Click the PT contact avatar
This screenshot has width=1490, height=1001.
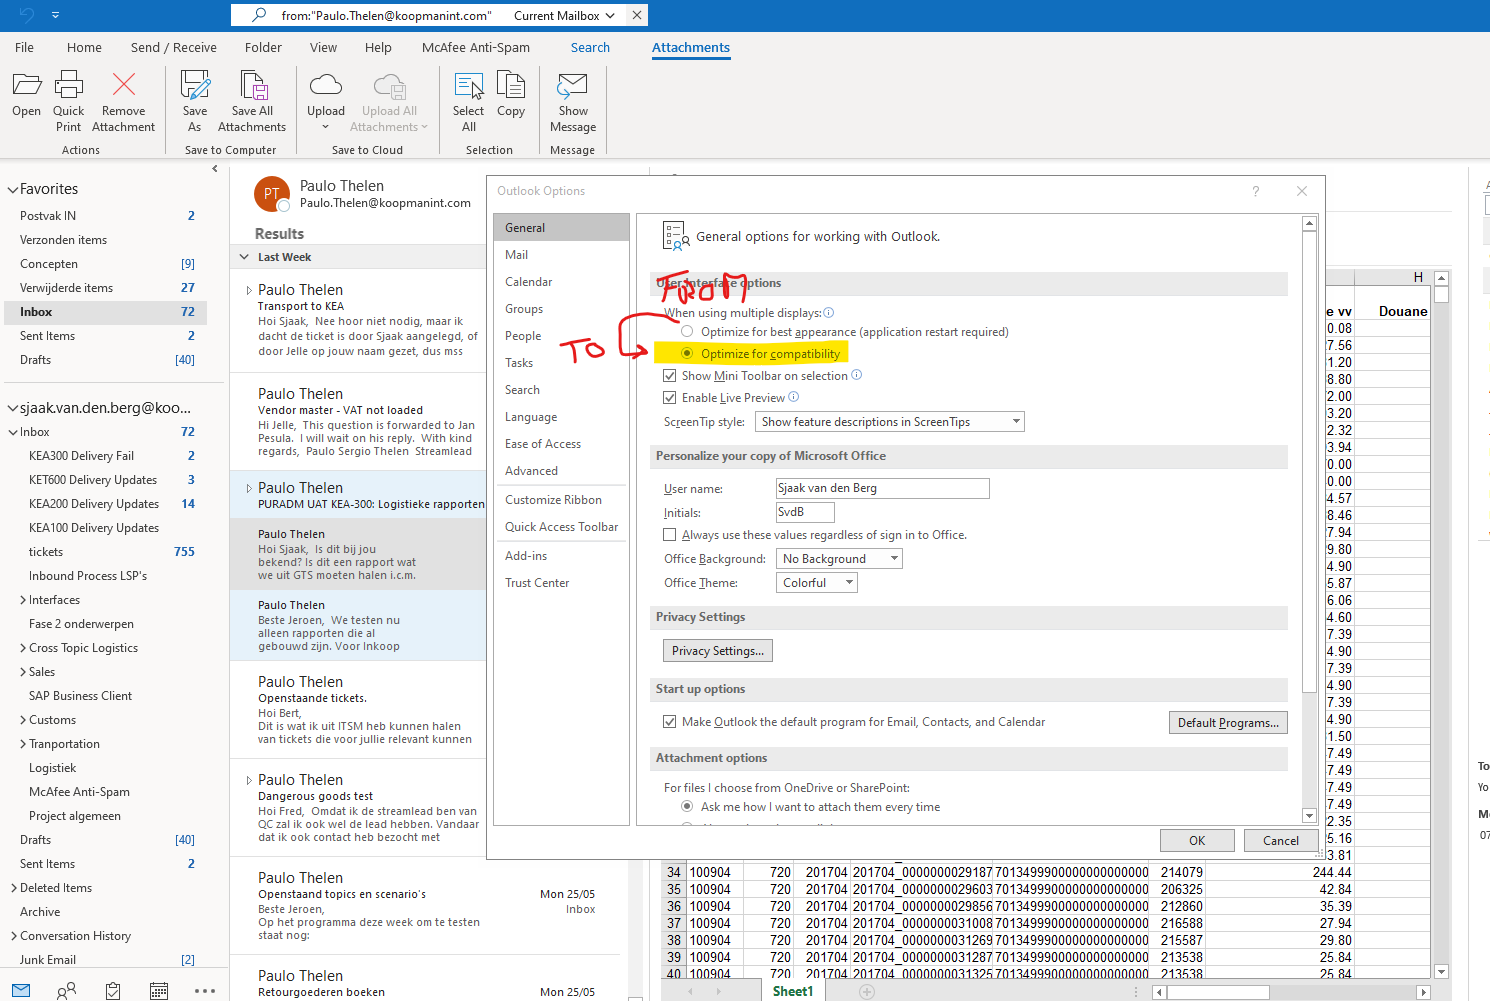272,194
